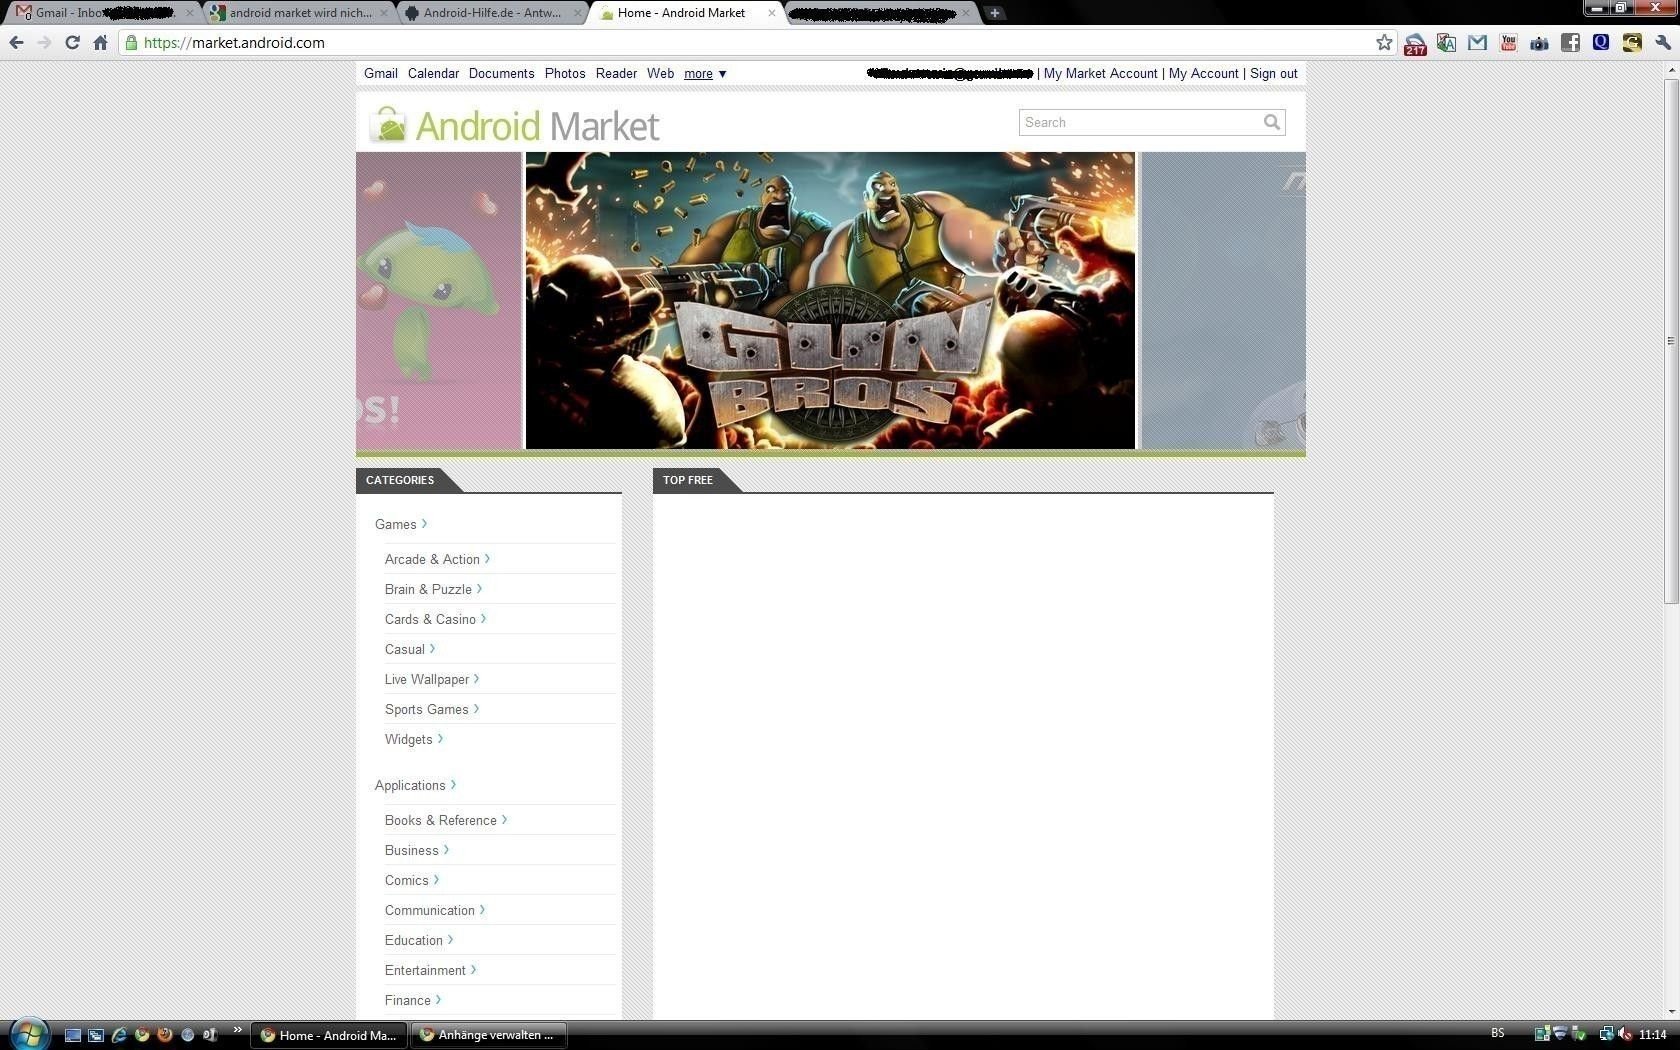Click the blue Q extension icon

[1601, 42]
